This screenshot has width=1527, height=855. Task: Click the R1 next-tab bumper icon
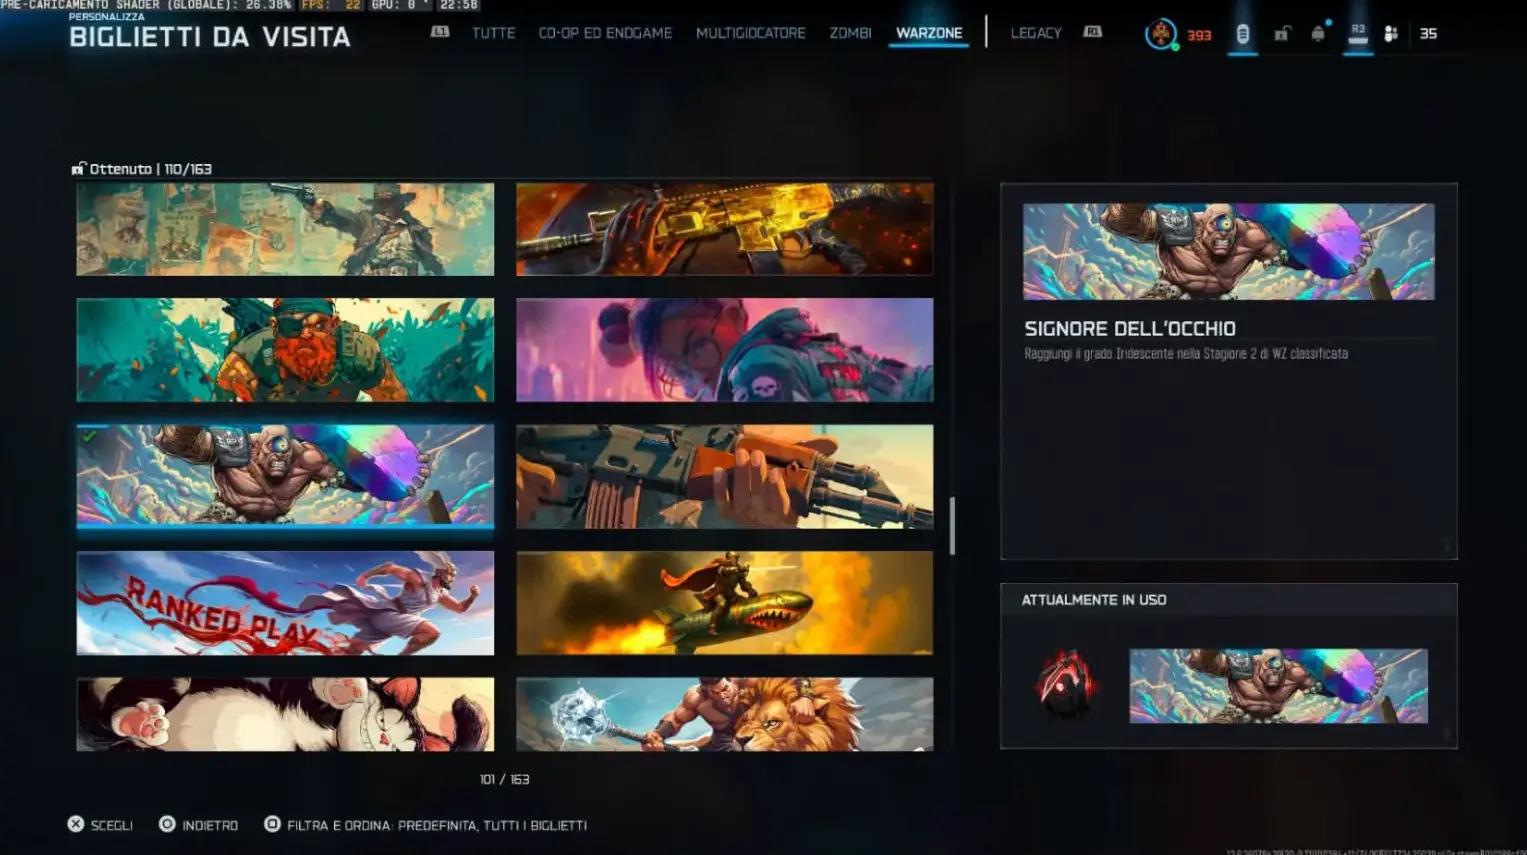tap(1093, 32)
